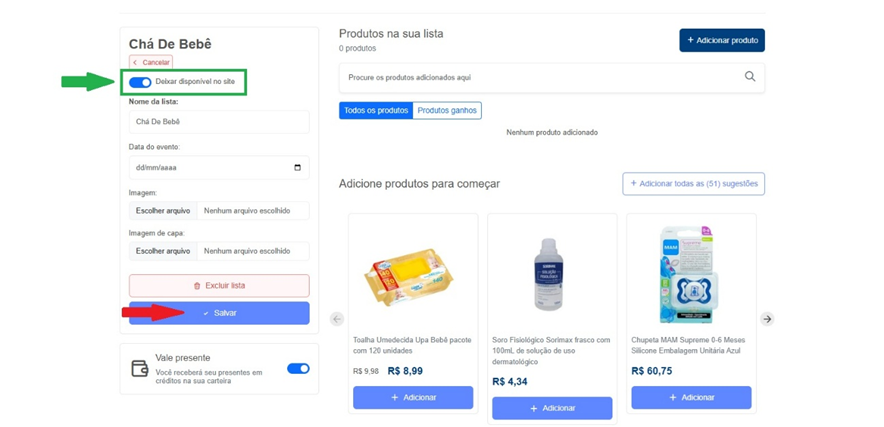Select 'Todos os produtos' tab
The image size is (884, 427).
(376, 110)
